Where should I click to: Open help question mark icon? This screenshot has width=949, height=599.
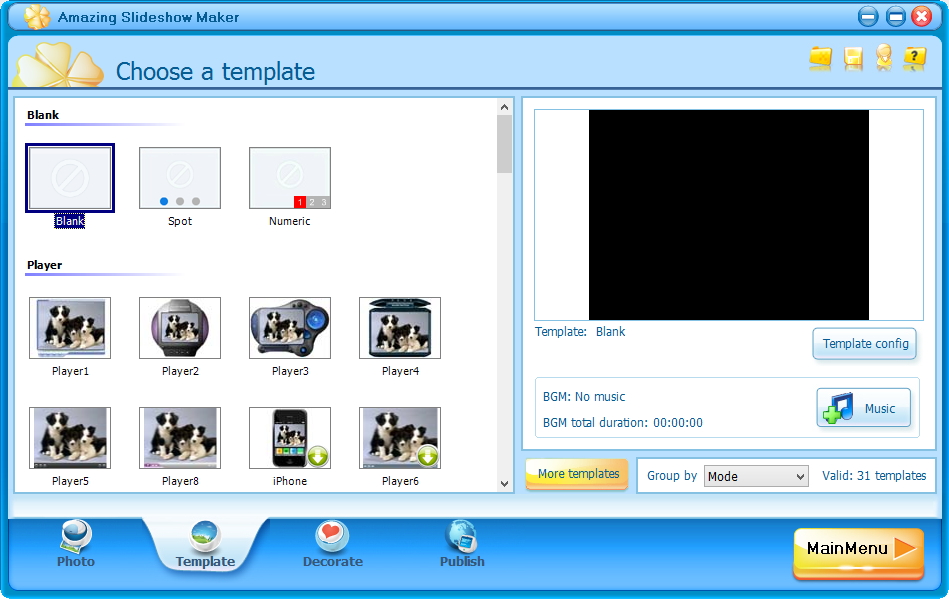click(915, 59)
